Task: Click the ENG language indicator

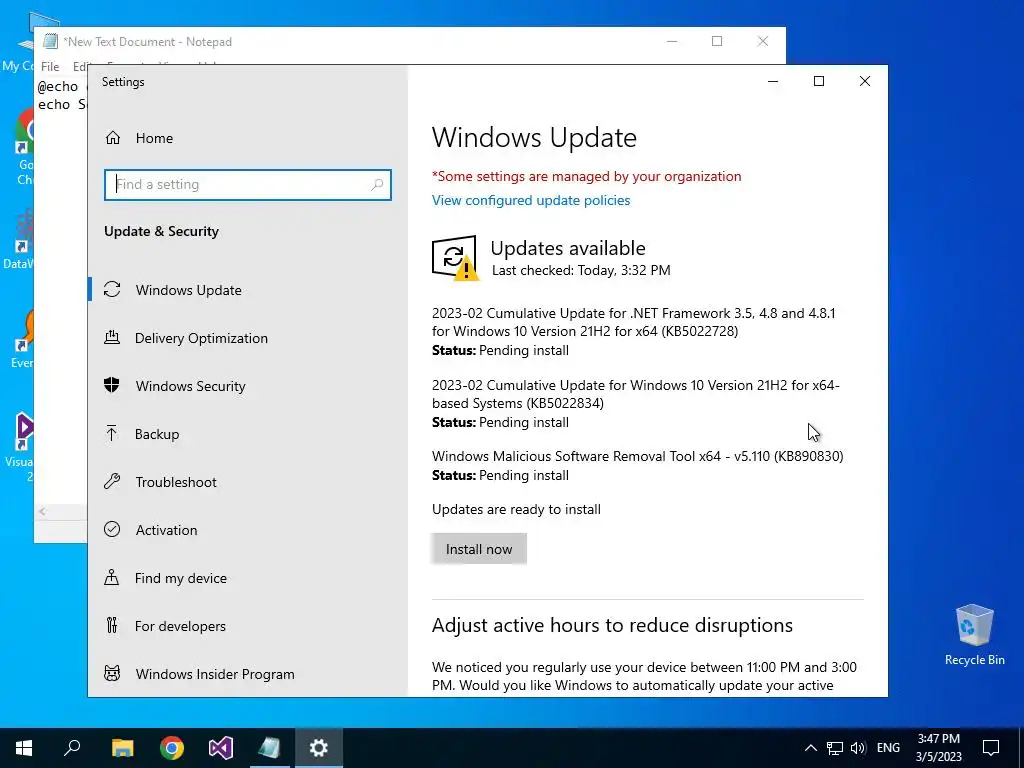Action: point(888,748)
